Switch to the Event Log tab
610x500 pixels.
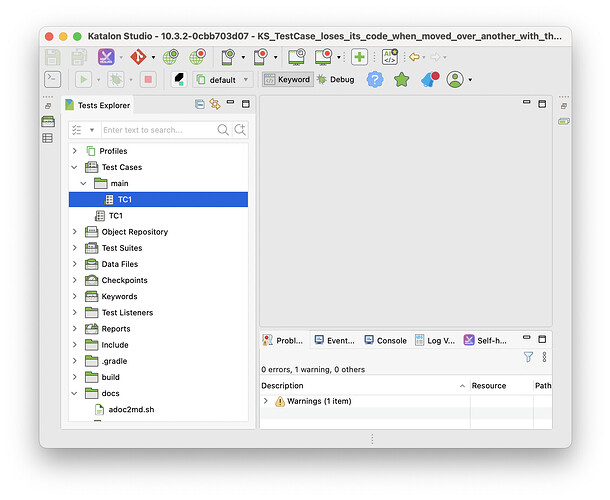pyautogui.click(x=335, y=340)
